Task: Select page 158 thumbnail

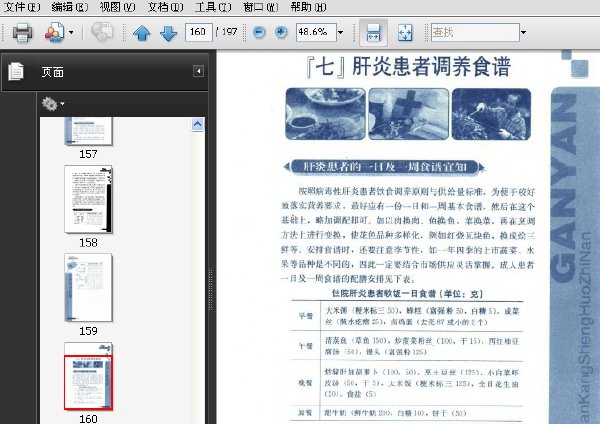Action: coord(88,199)
